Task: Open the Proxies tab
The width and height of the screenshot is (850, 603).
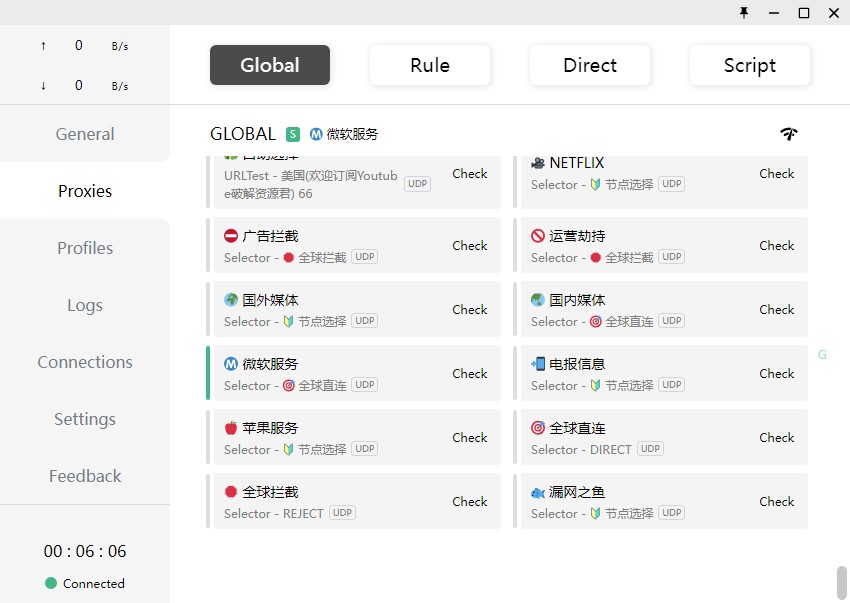Action: tap(85, 191)
